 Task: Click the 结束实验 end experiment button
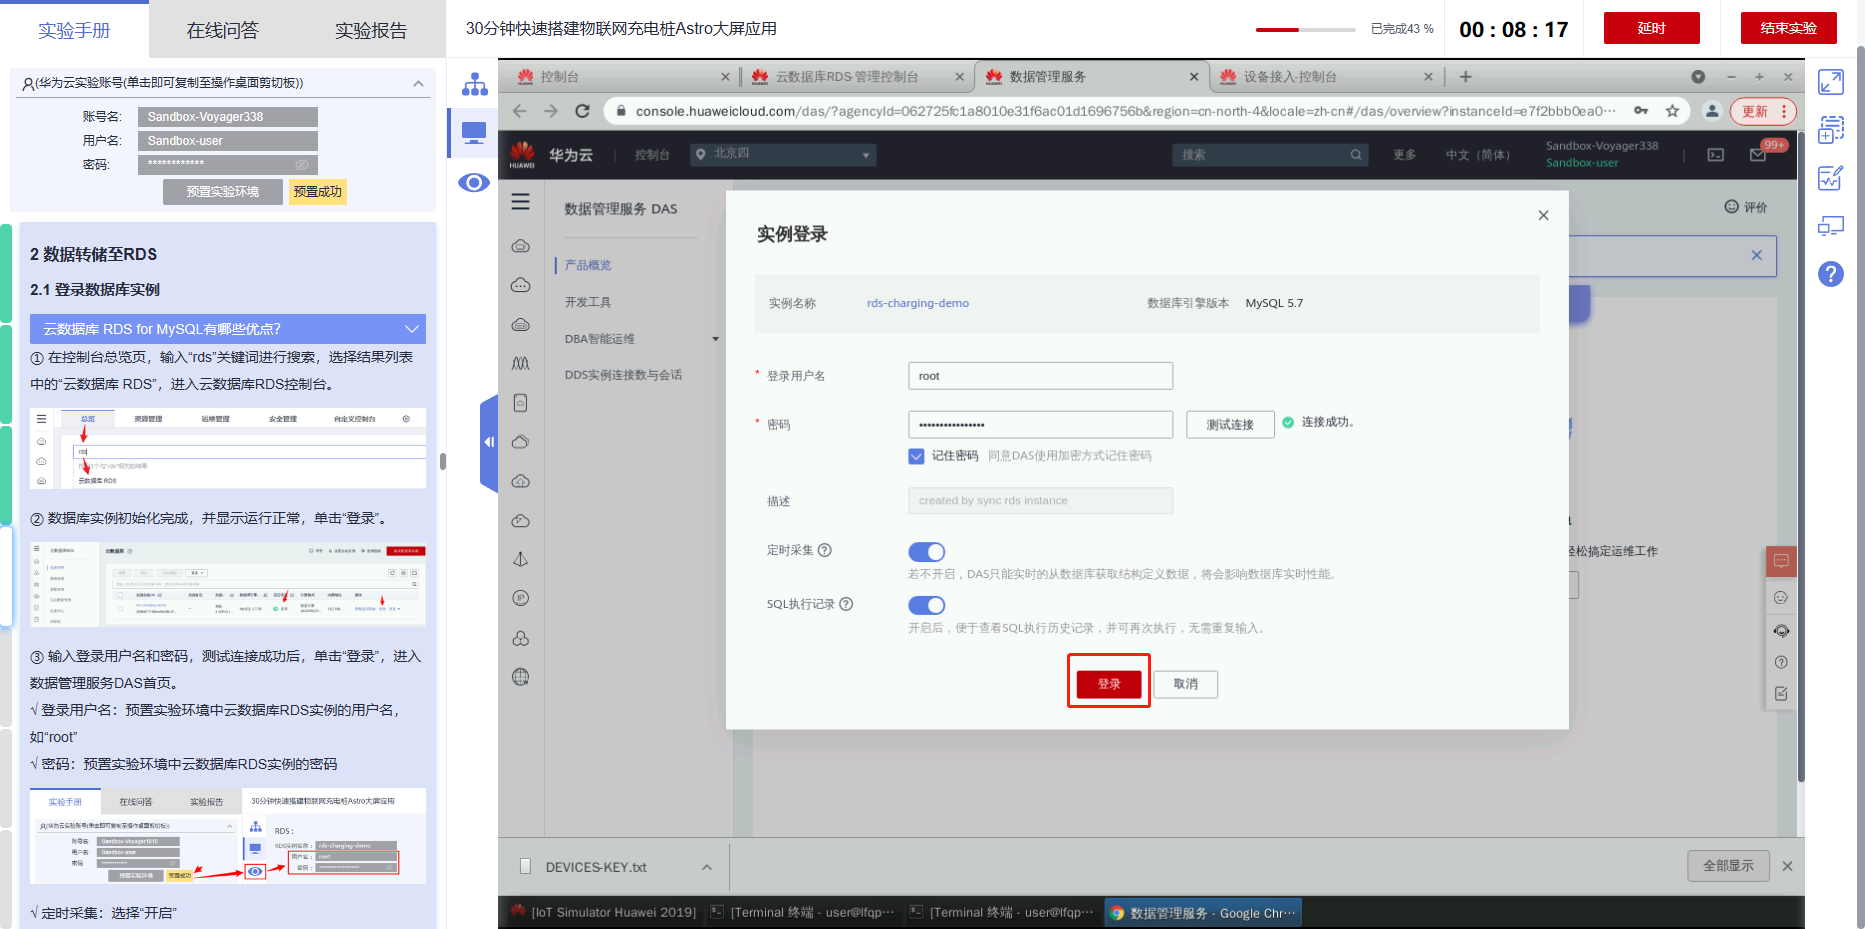(x=1788, y=28)
